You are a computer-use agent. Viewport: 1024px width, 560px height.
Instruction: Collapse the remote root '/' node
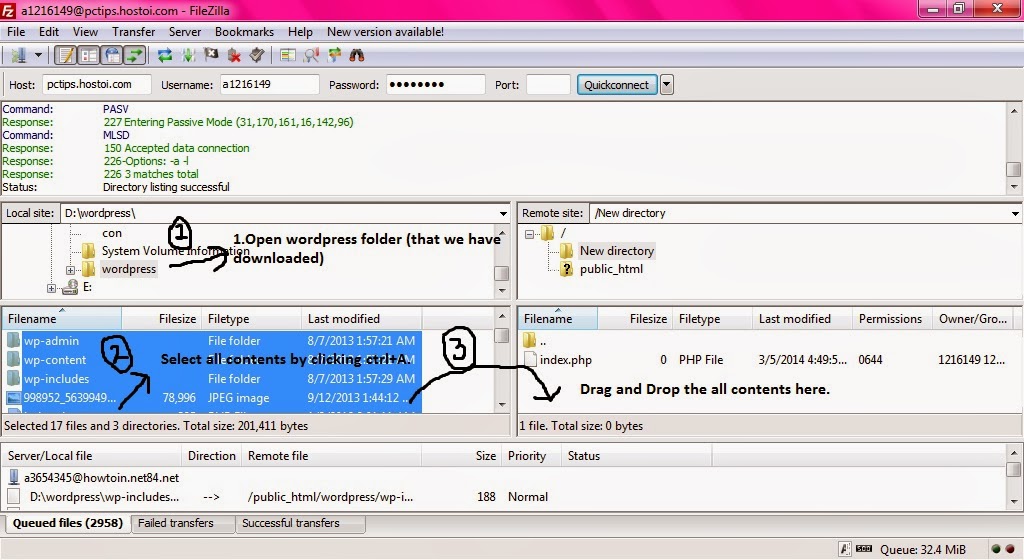click(530, 234)
